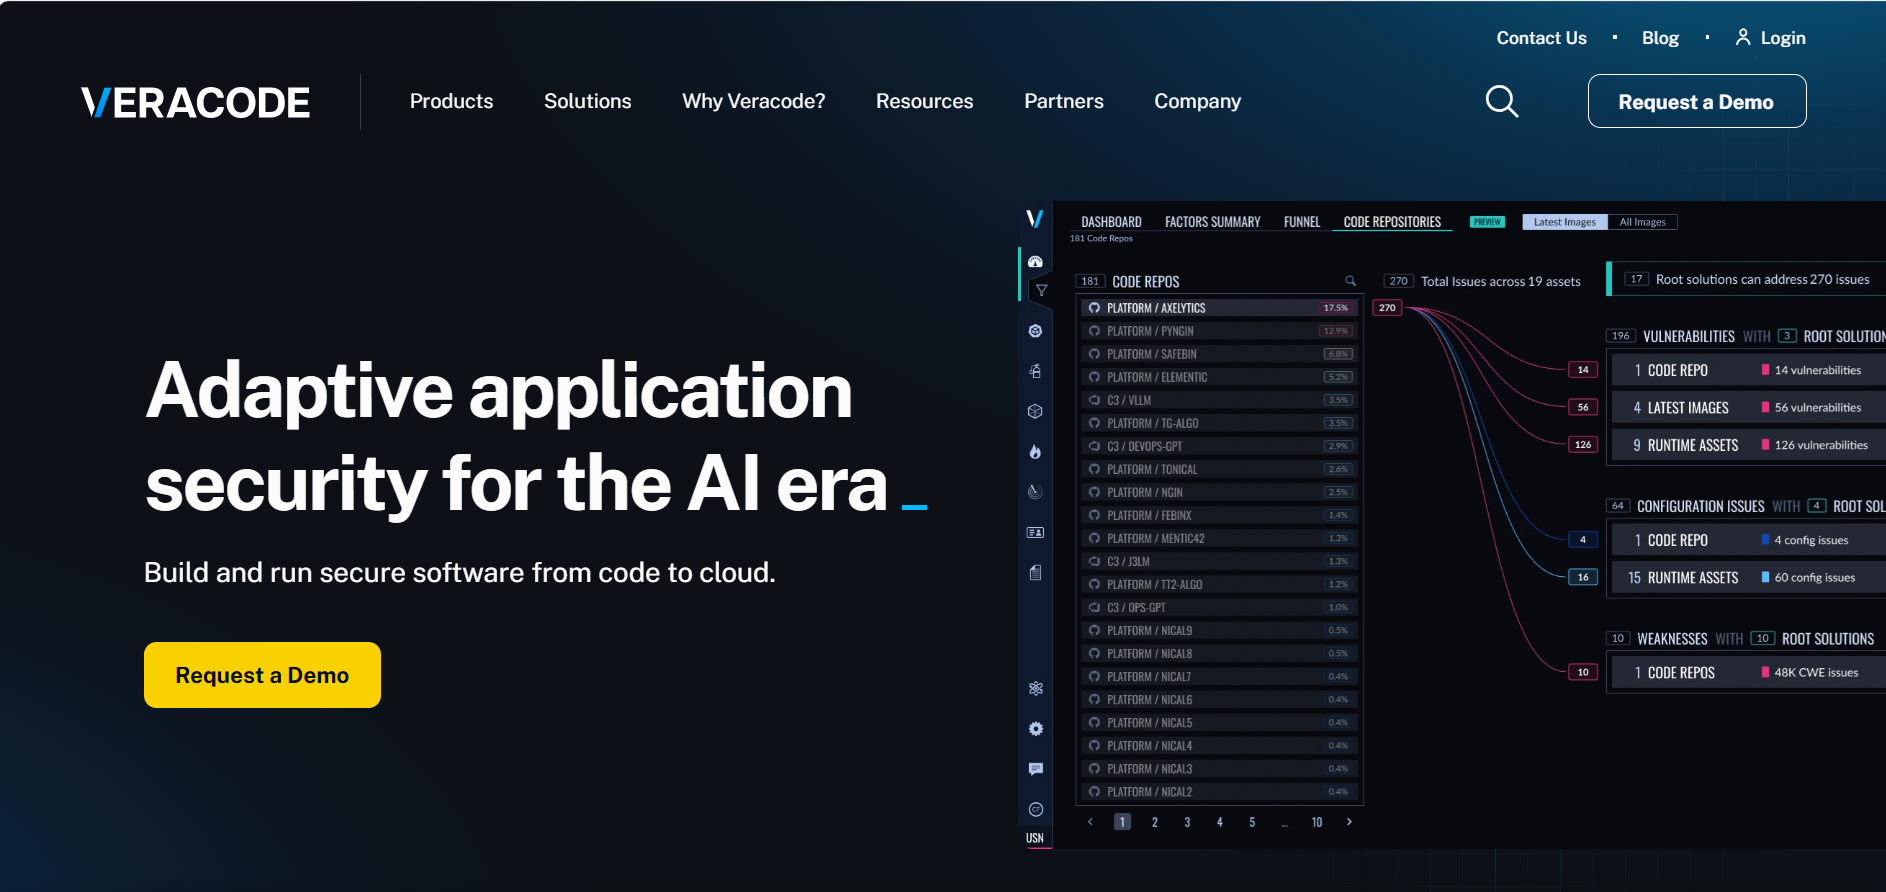The image size is (1886, 892).
Task: Select the CODE REPOSITORIES tab
Action: tap(1392, 222)
